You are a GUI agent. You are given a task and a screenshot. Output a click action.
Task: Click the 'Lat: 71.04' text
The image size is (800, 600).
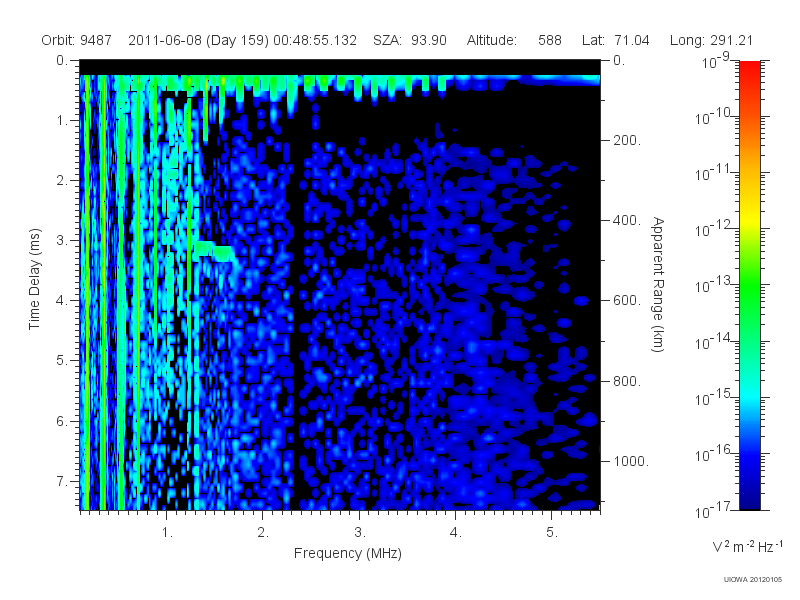615,40
